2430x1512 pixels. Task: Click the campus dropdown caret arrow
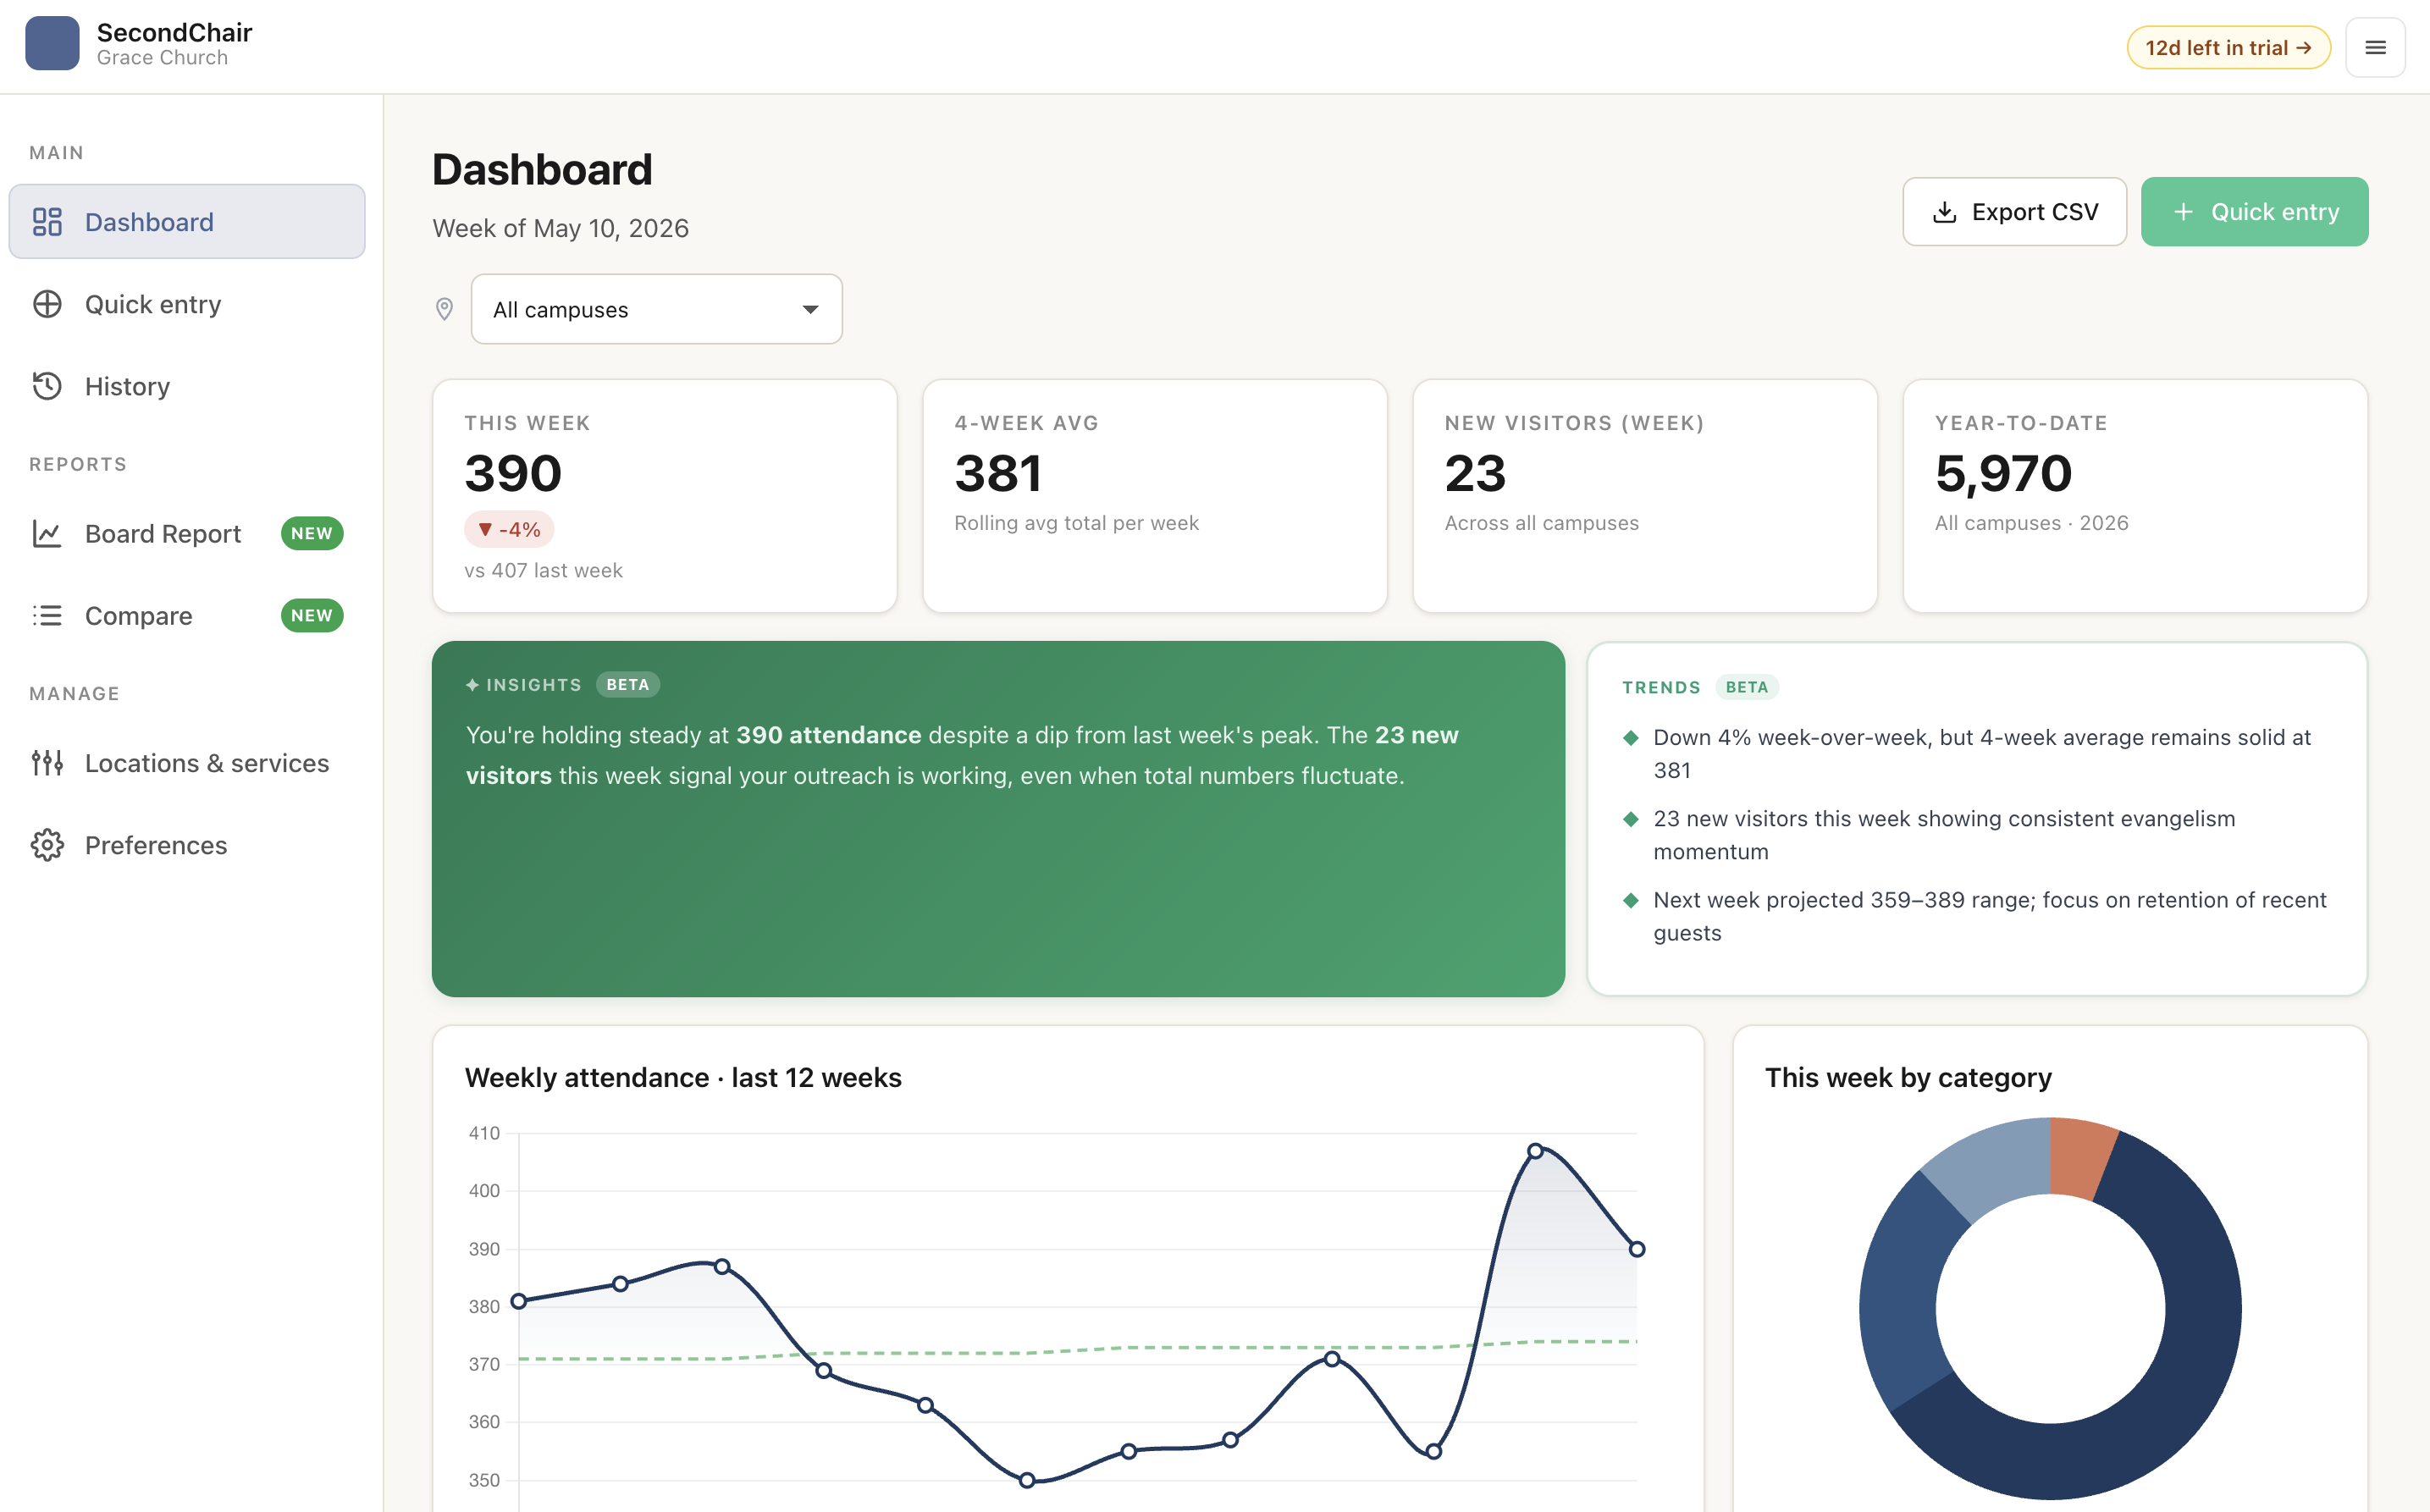810,309
